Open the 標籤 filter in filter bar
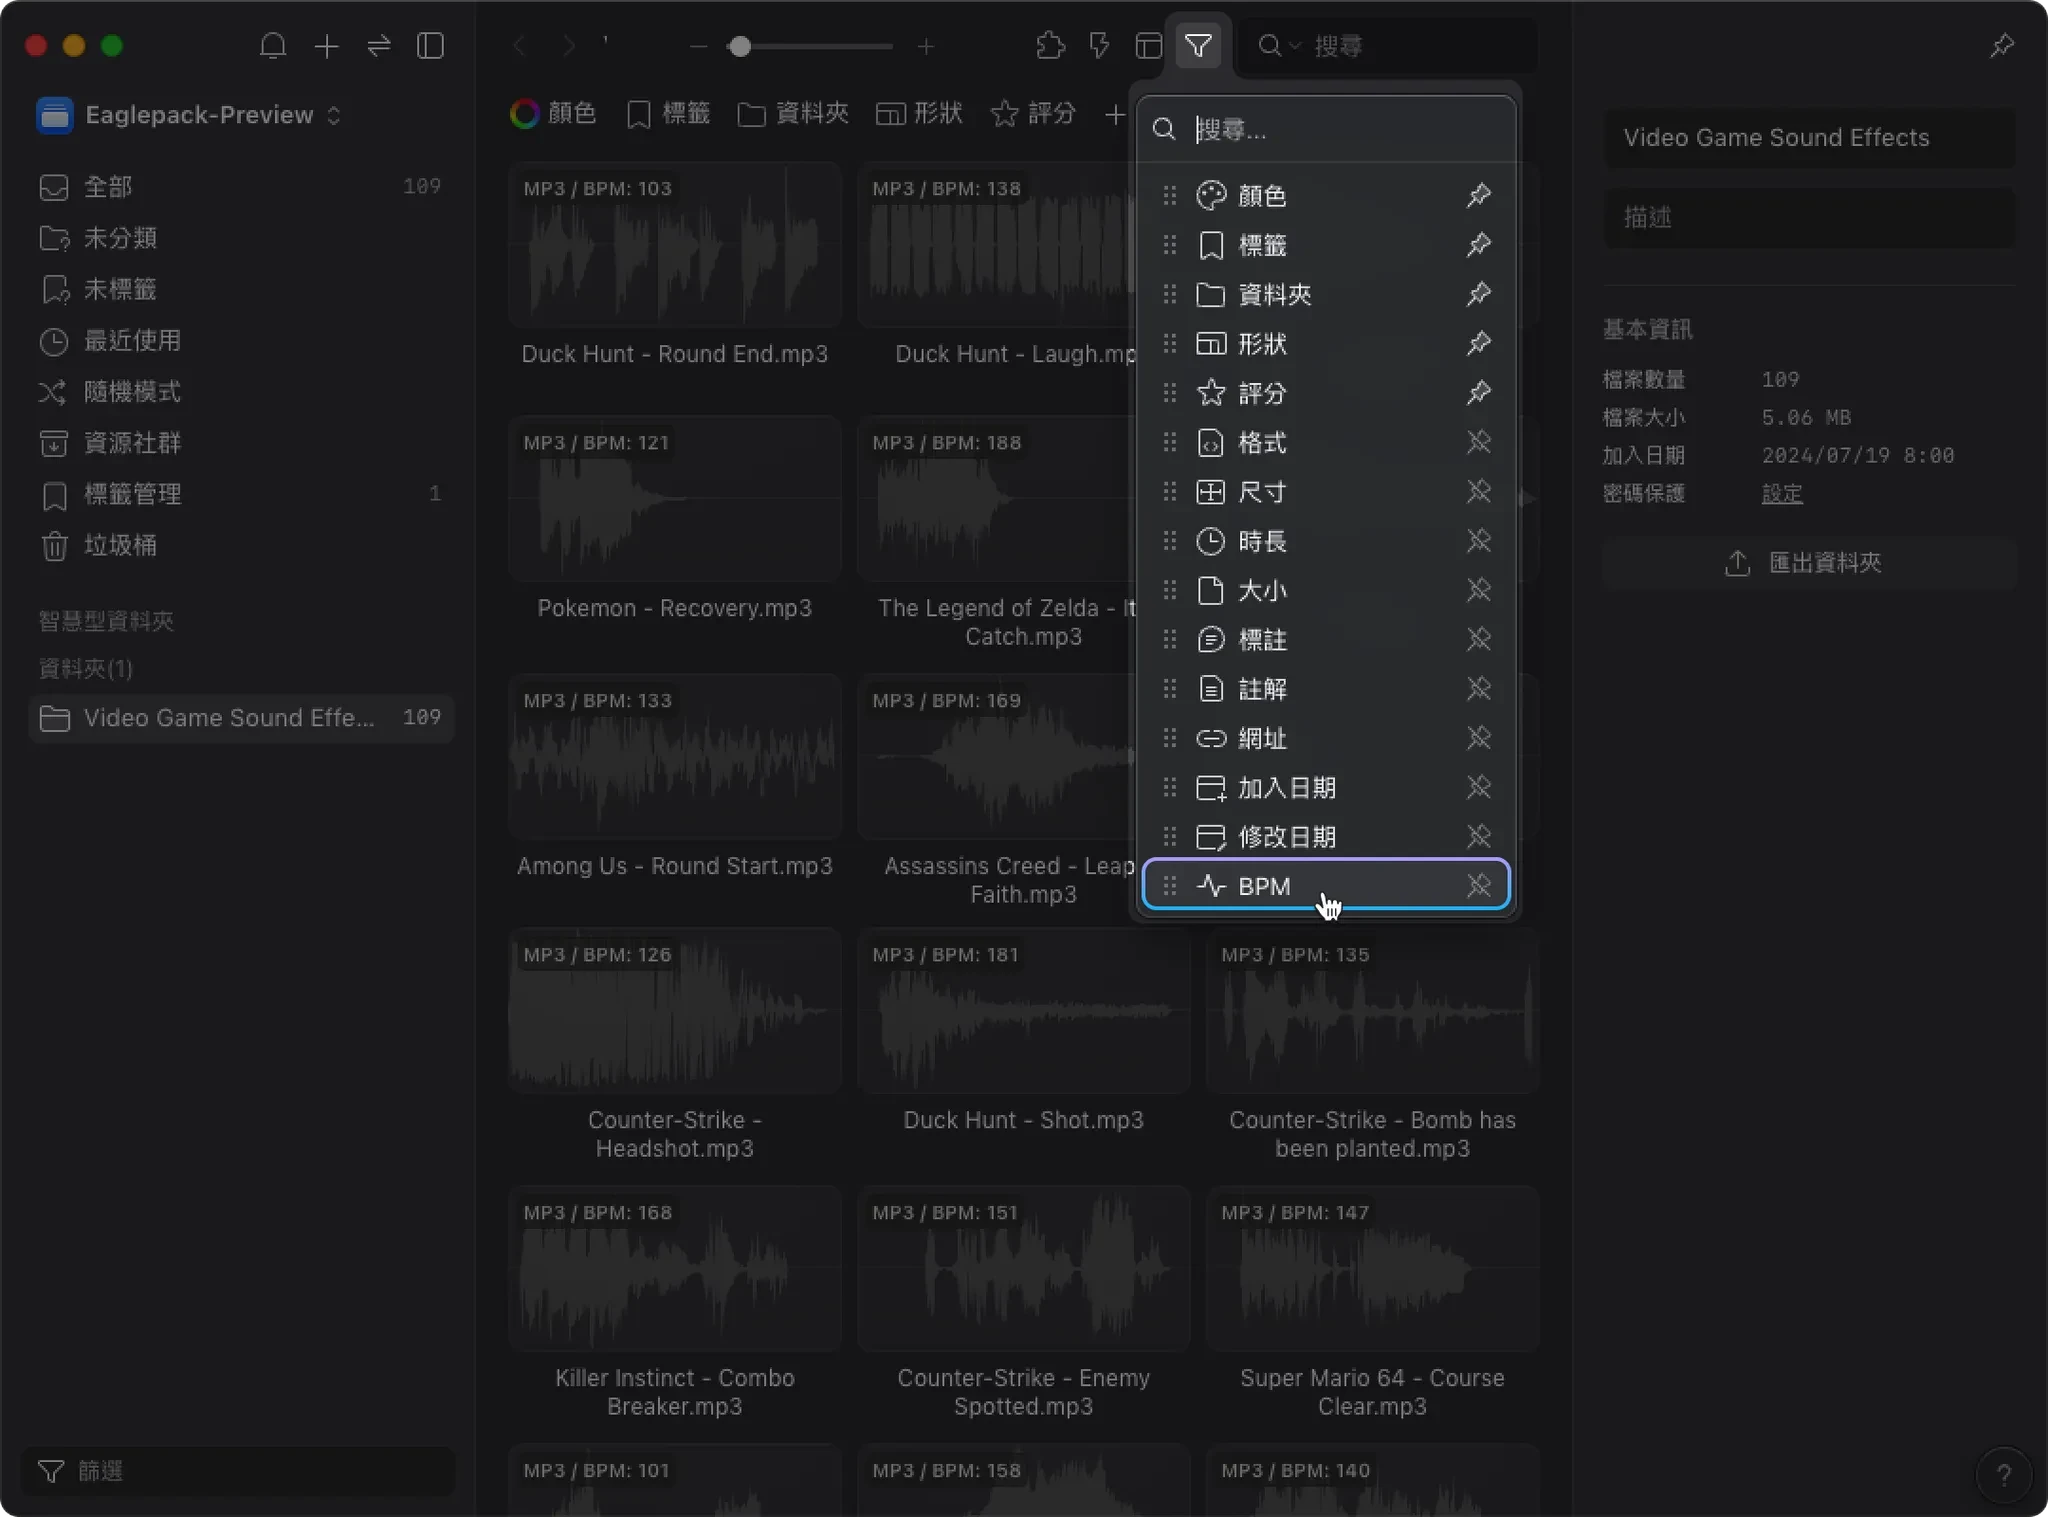Screen dimensions: 2048x1517 (x=668, y=114)
